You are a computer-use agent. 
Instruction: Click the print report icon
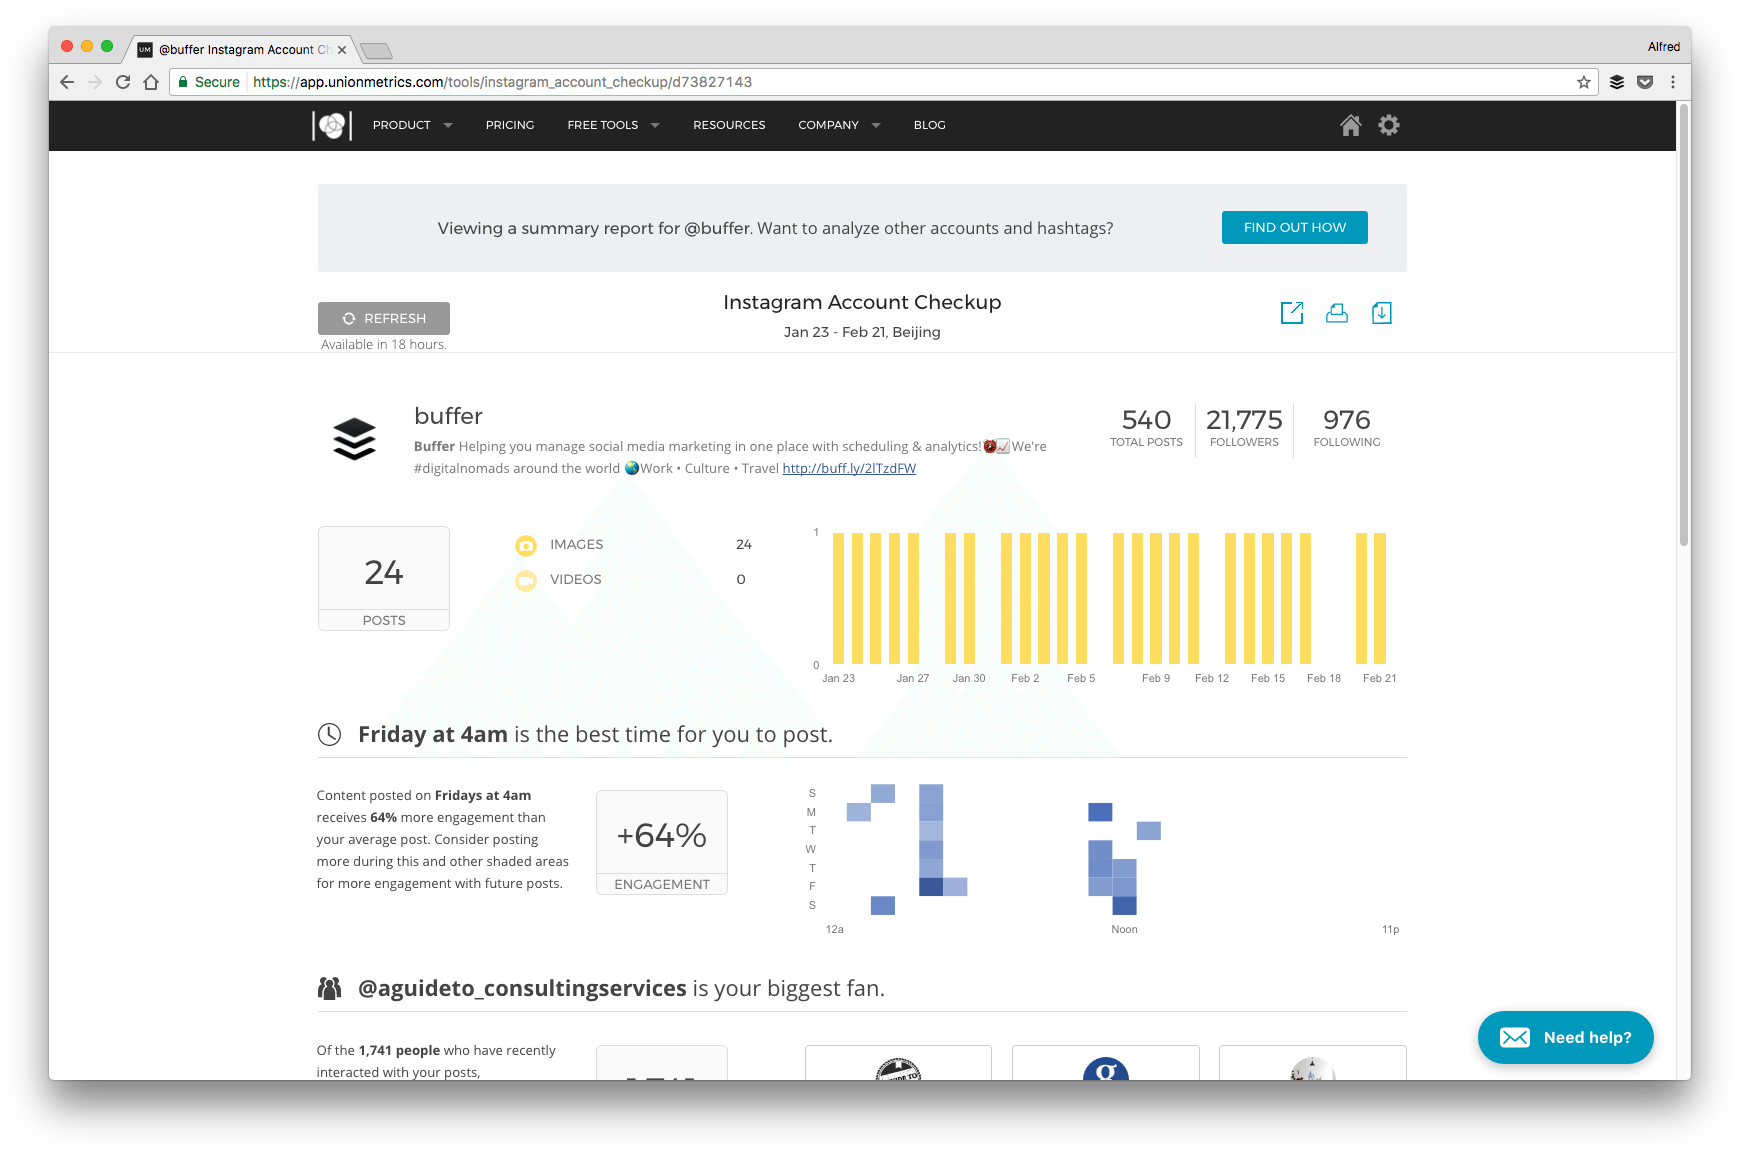1337,312
